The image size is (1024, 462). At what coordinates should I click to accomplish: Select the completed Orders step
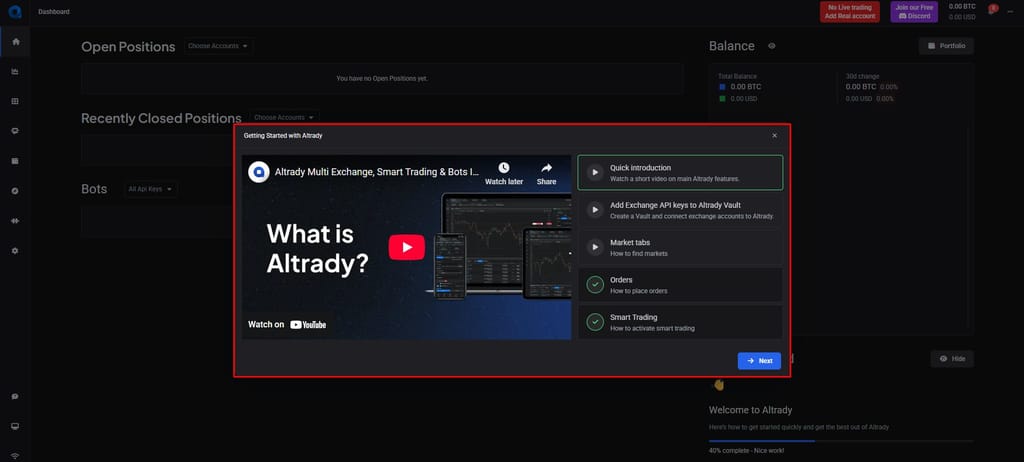680,285
